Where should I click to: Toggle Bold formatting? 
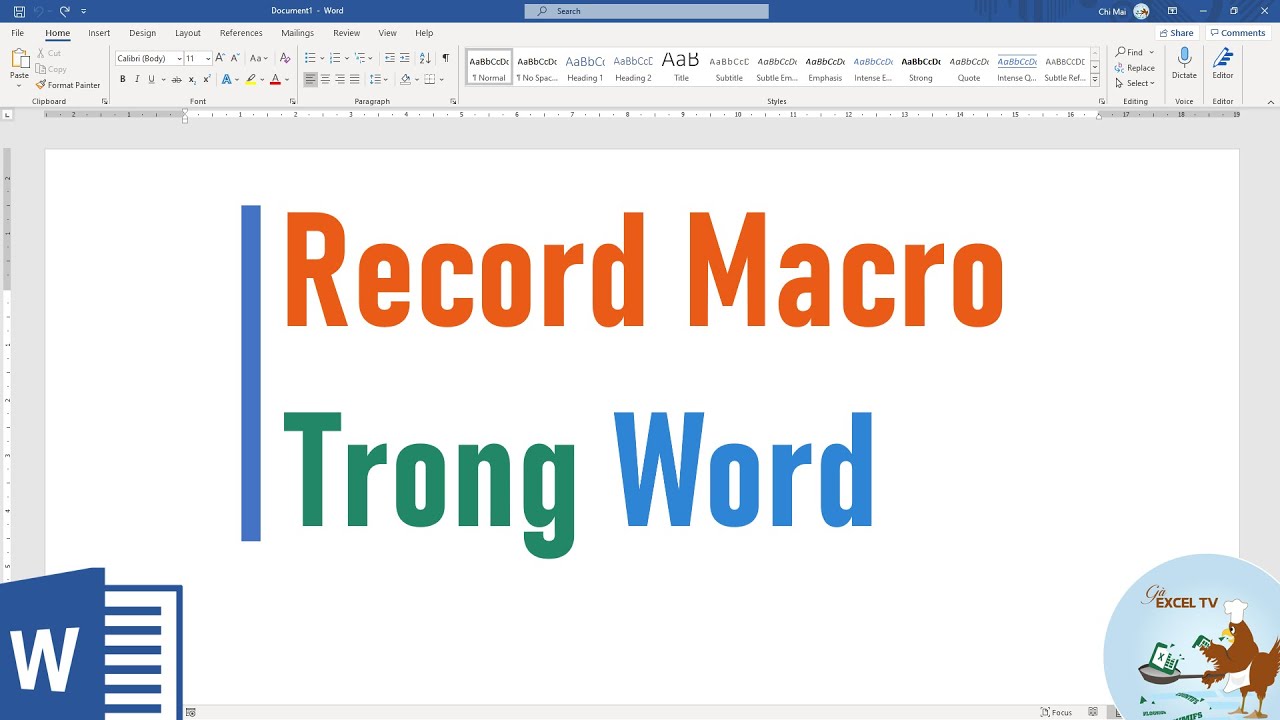click(122, 79)
